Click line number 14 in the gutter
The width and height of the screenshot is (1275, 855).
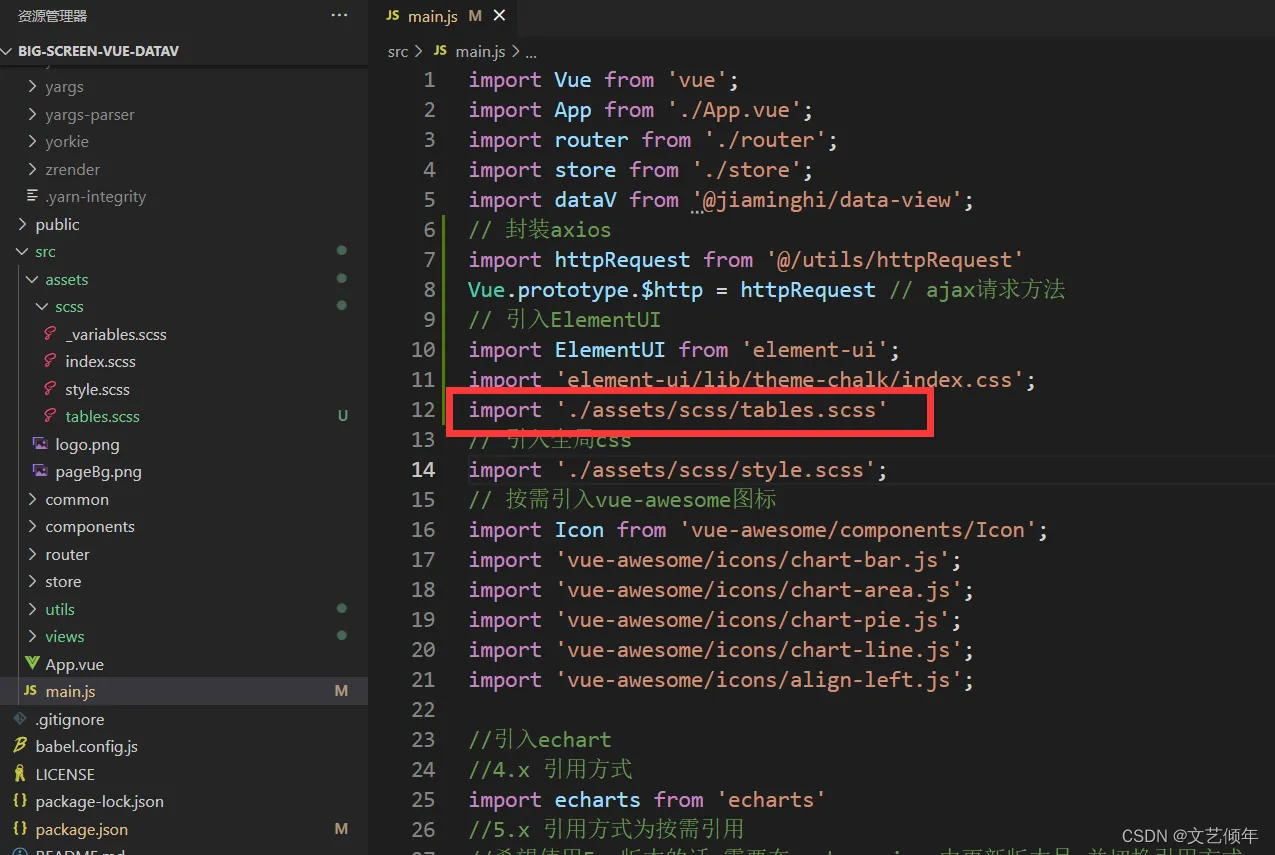pos(424,470)
